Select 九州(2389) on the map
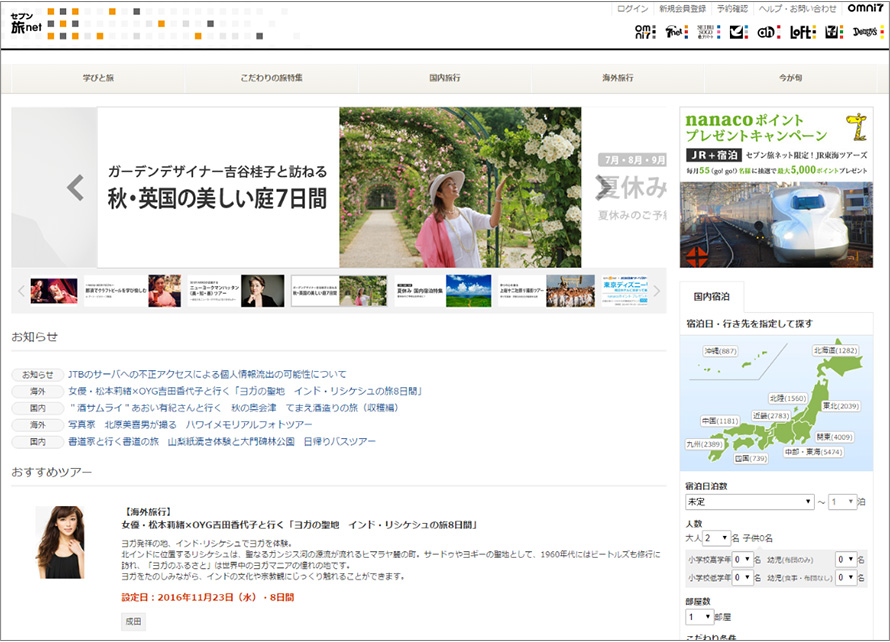This screenshot has width=890, height=642. (x=704, y=444)
